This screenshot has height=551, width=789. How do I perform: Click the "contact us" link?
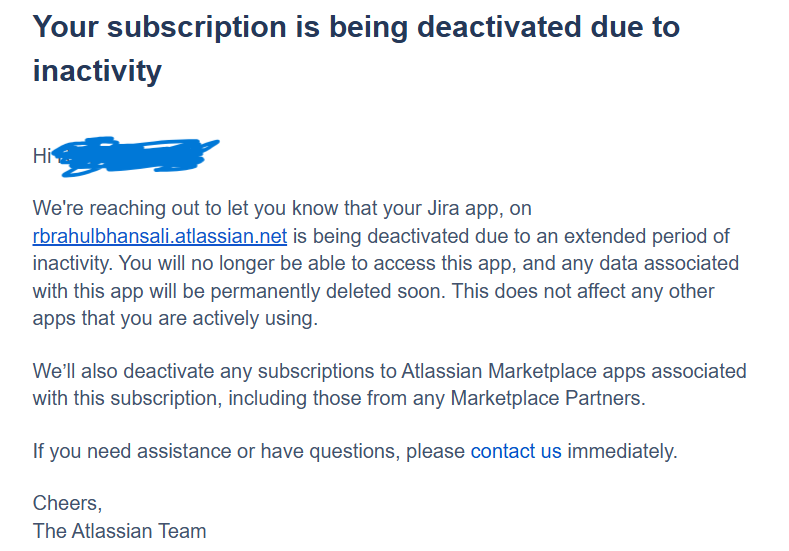point(516,451)
